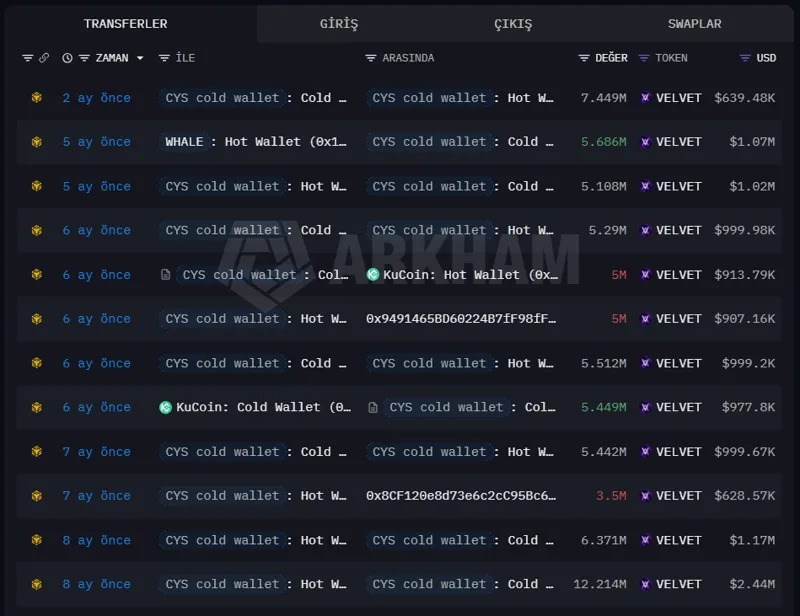
Task: Open the ZAMAN column filter icon
Action: pyautogui.click(x=84, y=58)
